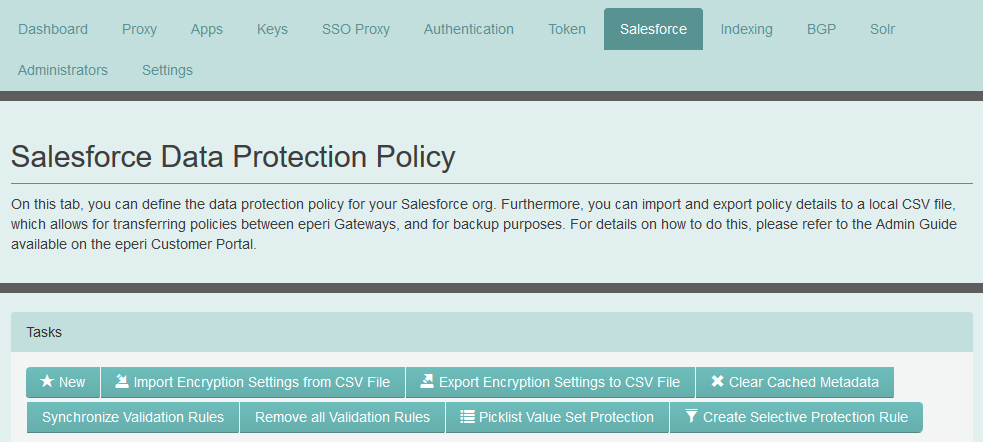Clear Cached Metadata
Image resolution: width=983 pixels, height=442 pixels.
pos(795,382)
